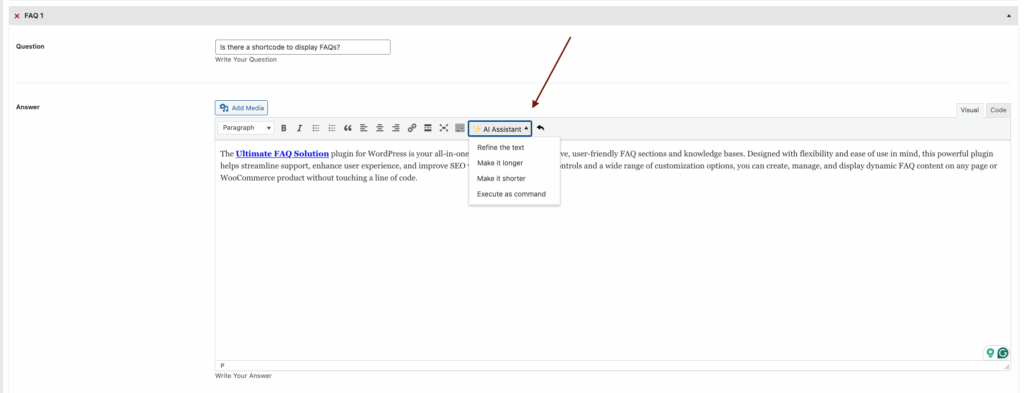Click the 'Write Your Answer' hint text
This screenshot has height=393, width=1024.
(243, 376)
